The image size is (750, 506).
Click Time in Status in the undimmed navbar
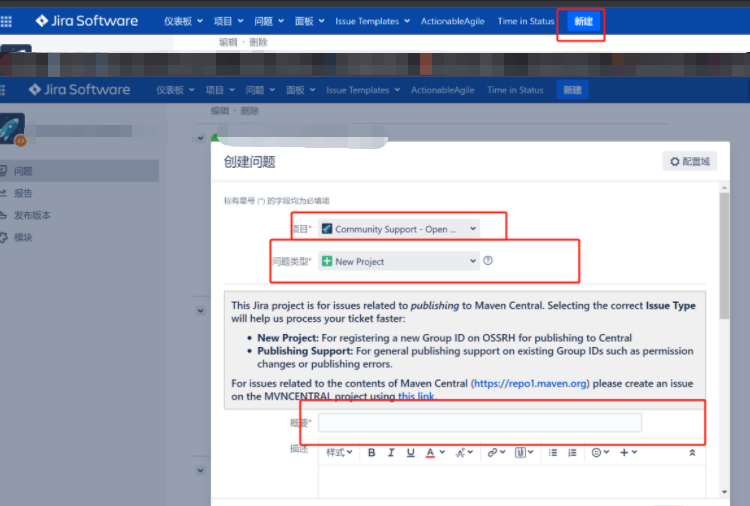pos(526,21)
